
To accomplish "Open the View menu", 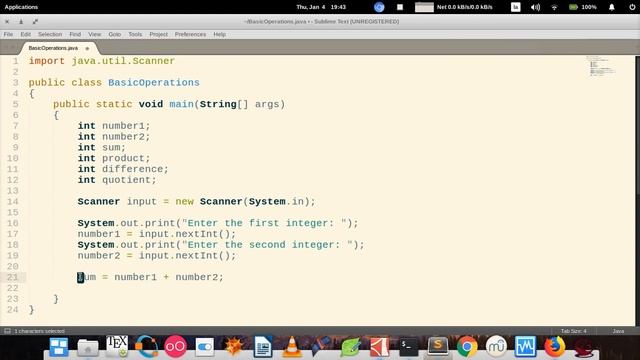I will pyautogui.click(x=94, y=34).
